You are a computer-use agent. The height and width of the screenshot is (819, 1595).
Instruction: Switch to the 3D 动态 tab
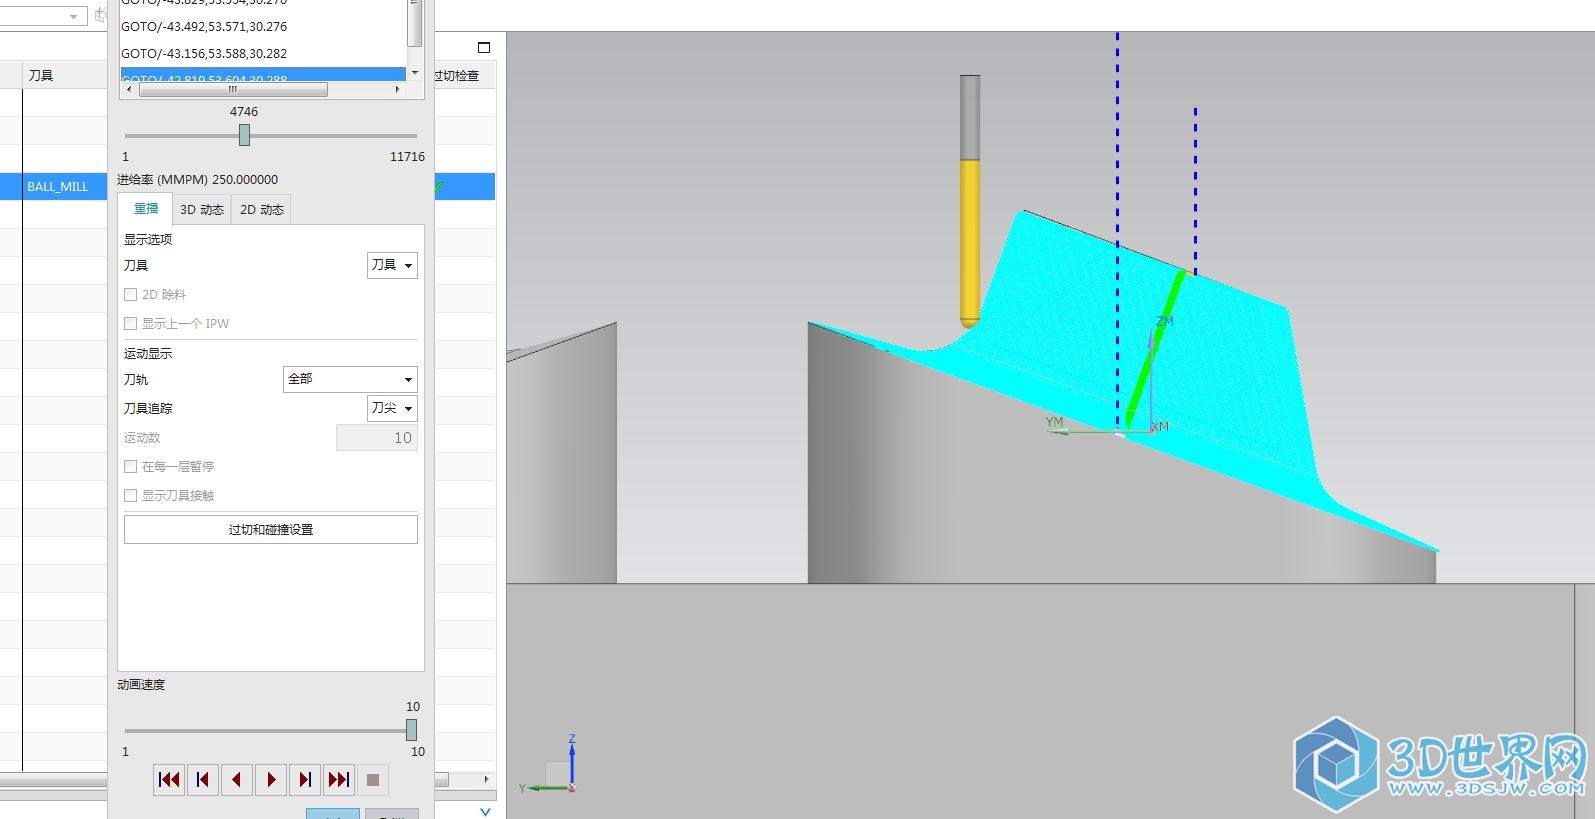202,210
